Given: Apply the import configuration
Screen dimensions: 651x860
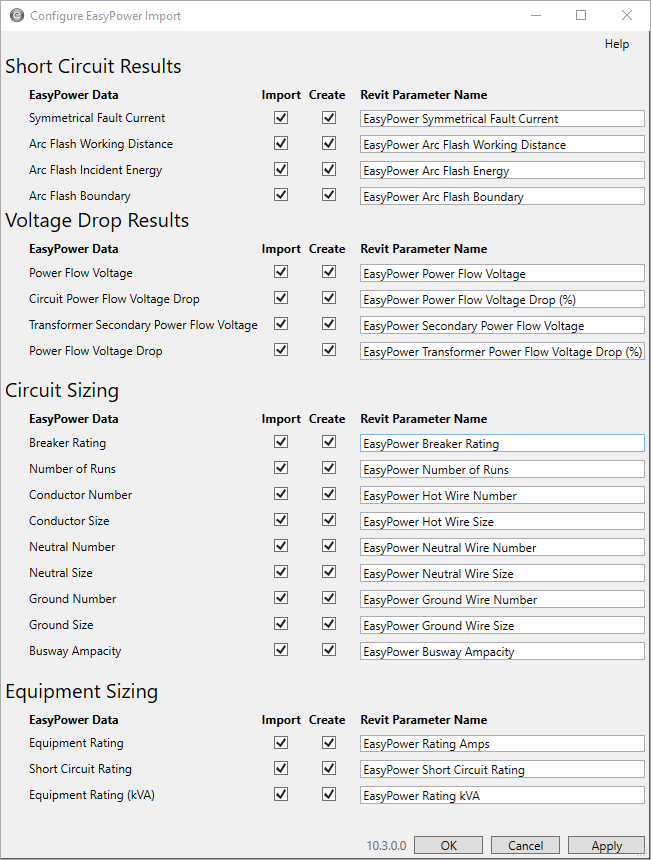Looking at the screenshot, I should click(606, 845).
